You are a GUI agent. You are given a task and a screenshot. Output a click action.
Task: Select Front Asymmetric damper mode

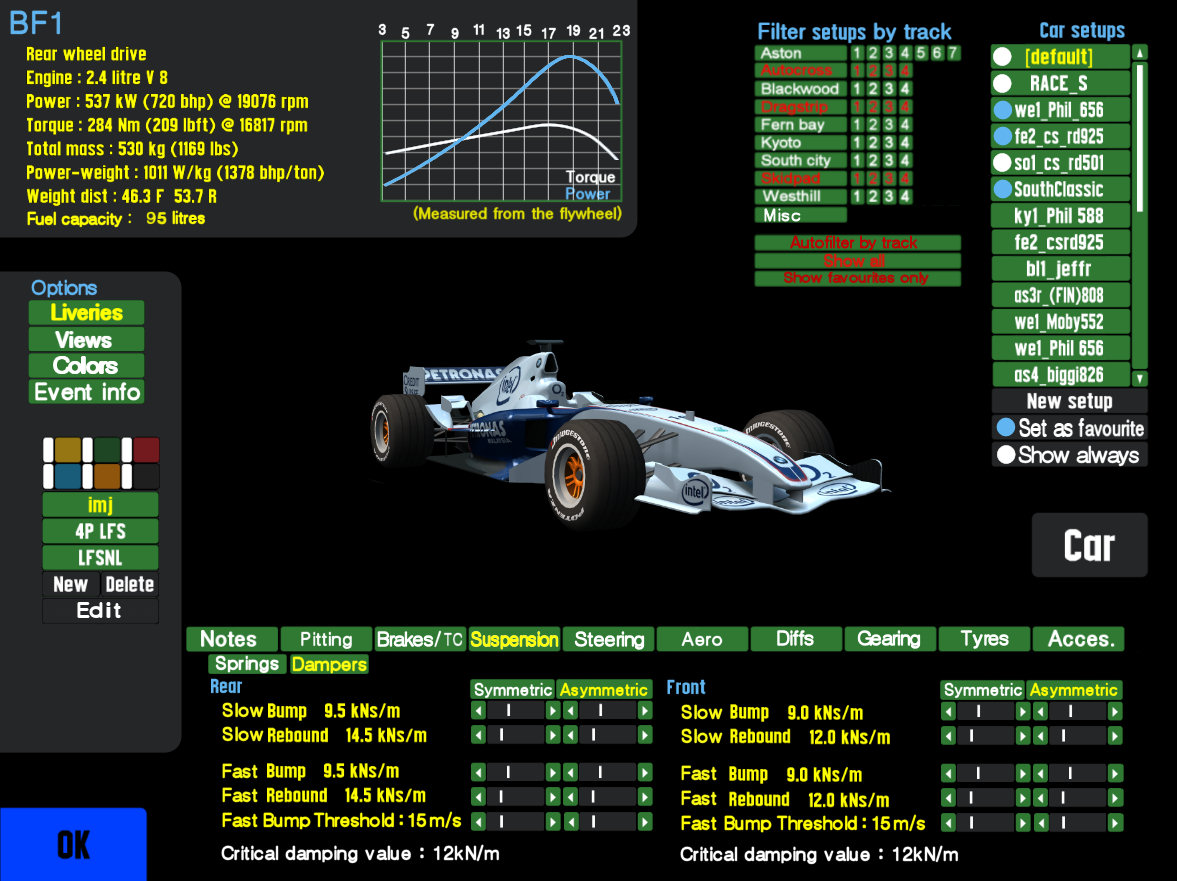tap(1073, 690)
